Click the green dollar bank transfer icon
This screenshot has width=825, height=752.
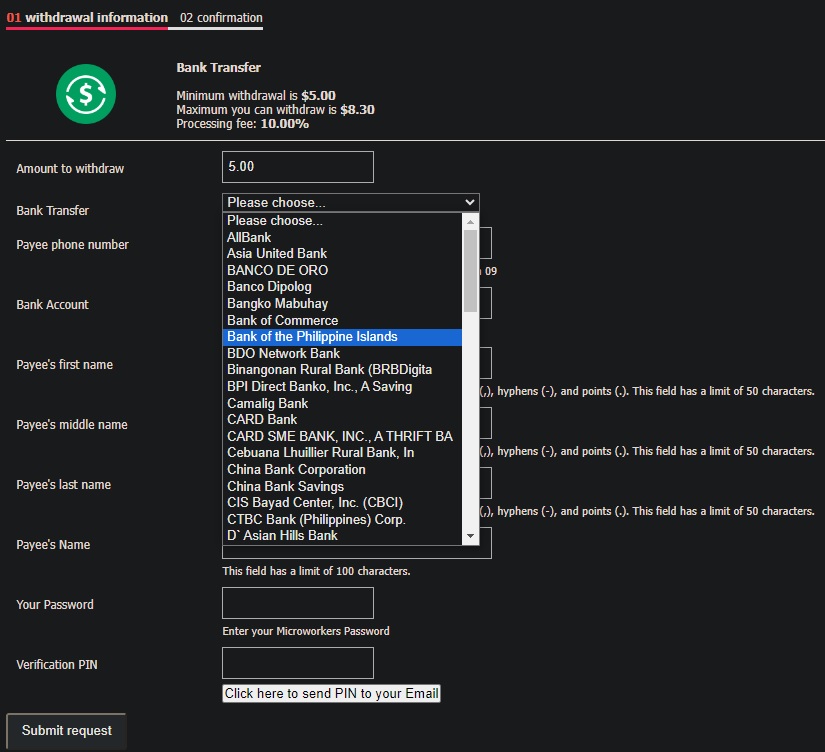click(86, 94)
